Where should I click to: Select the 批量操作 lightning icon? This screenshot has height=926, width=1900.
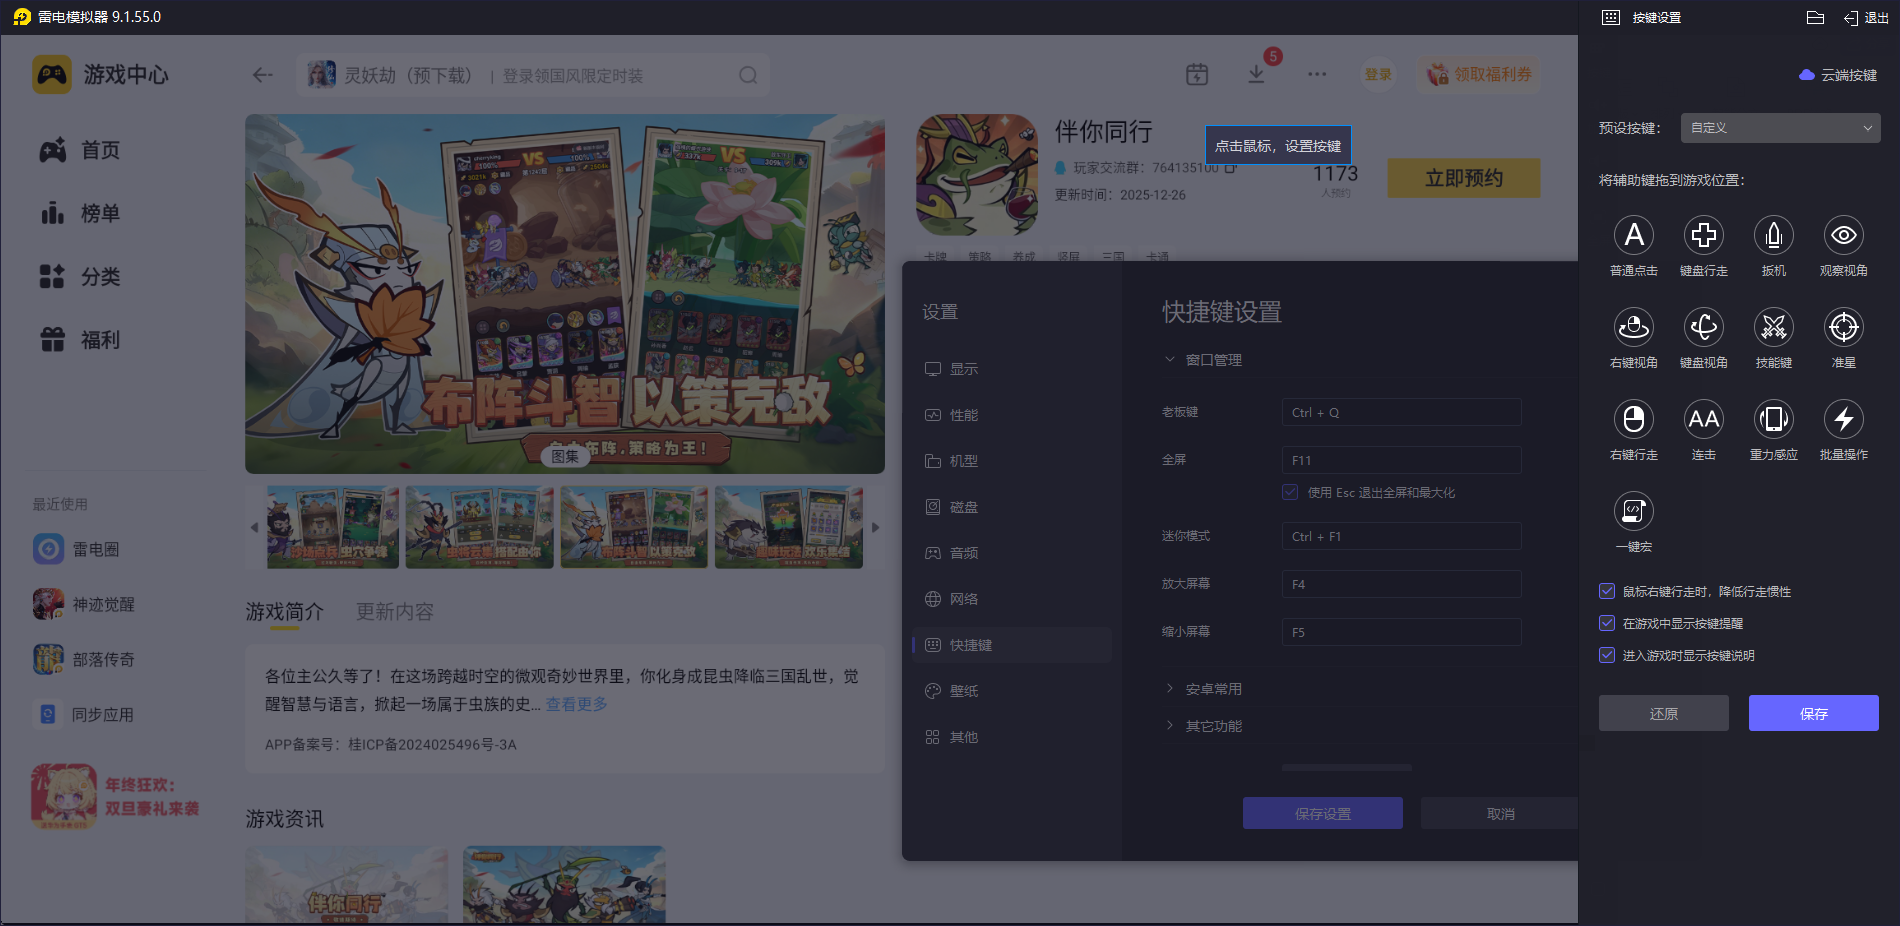point(1844,419)
